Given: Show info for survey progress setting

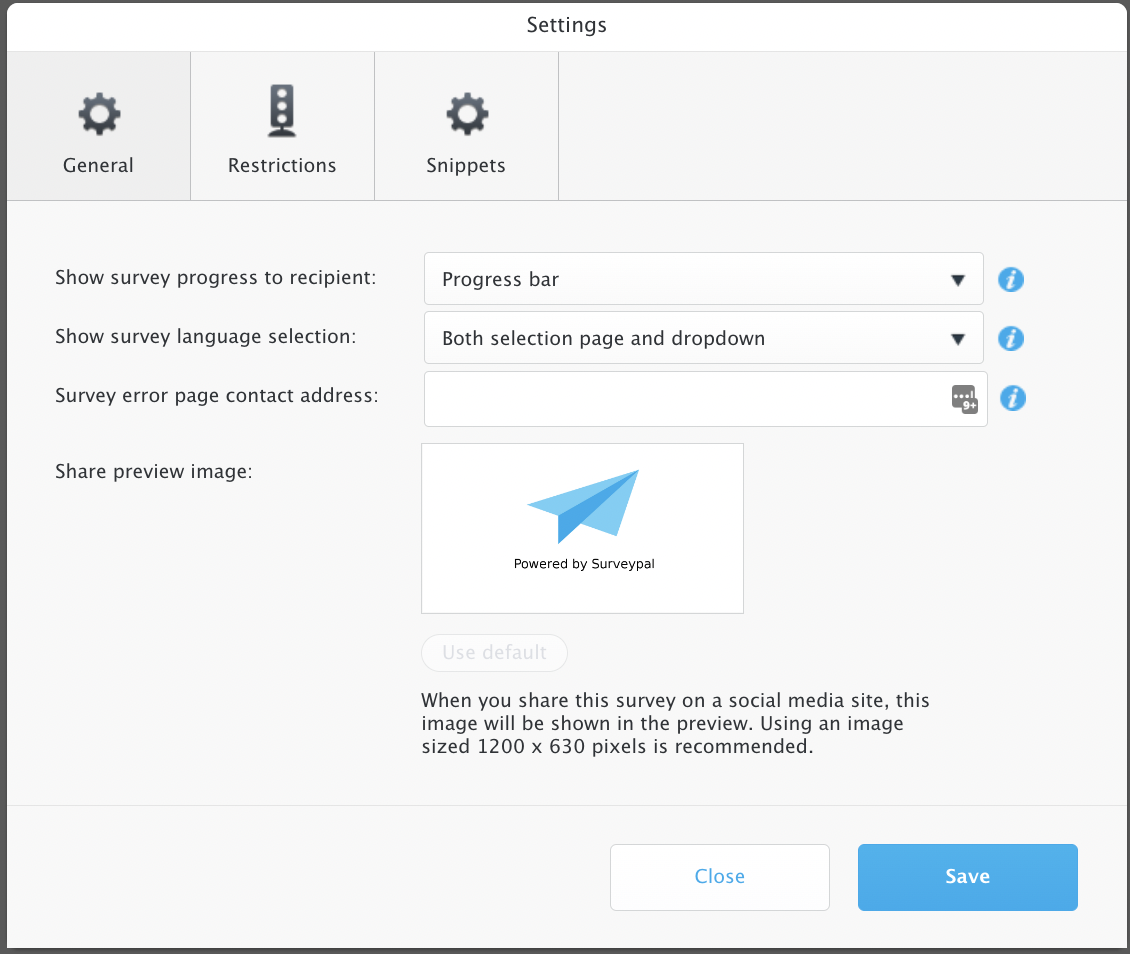Looking at the screenshot, I should pos(1010,280).
